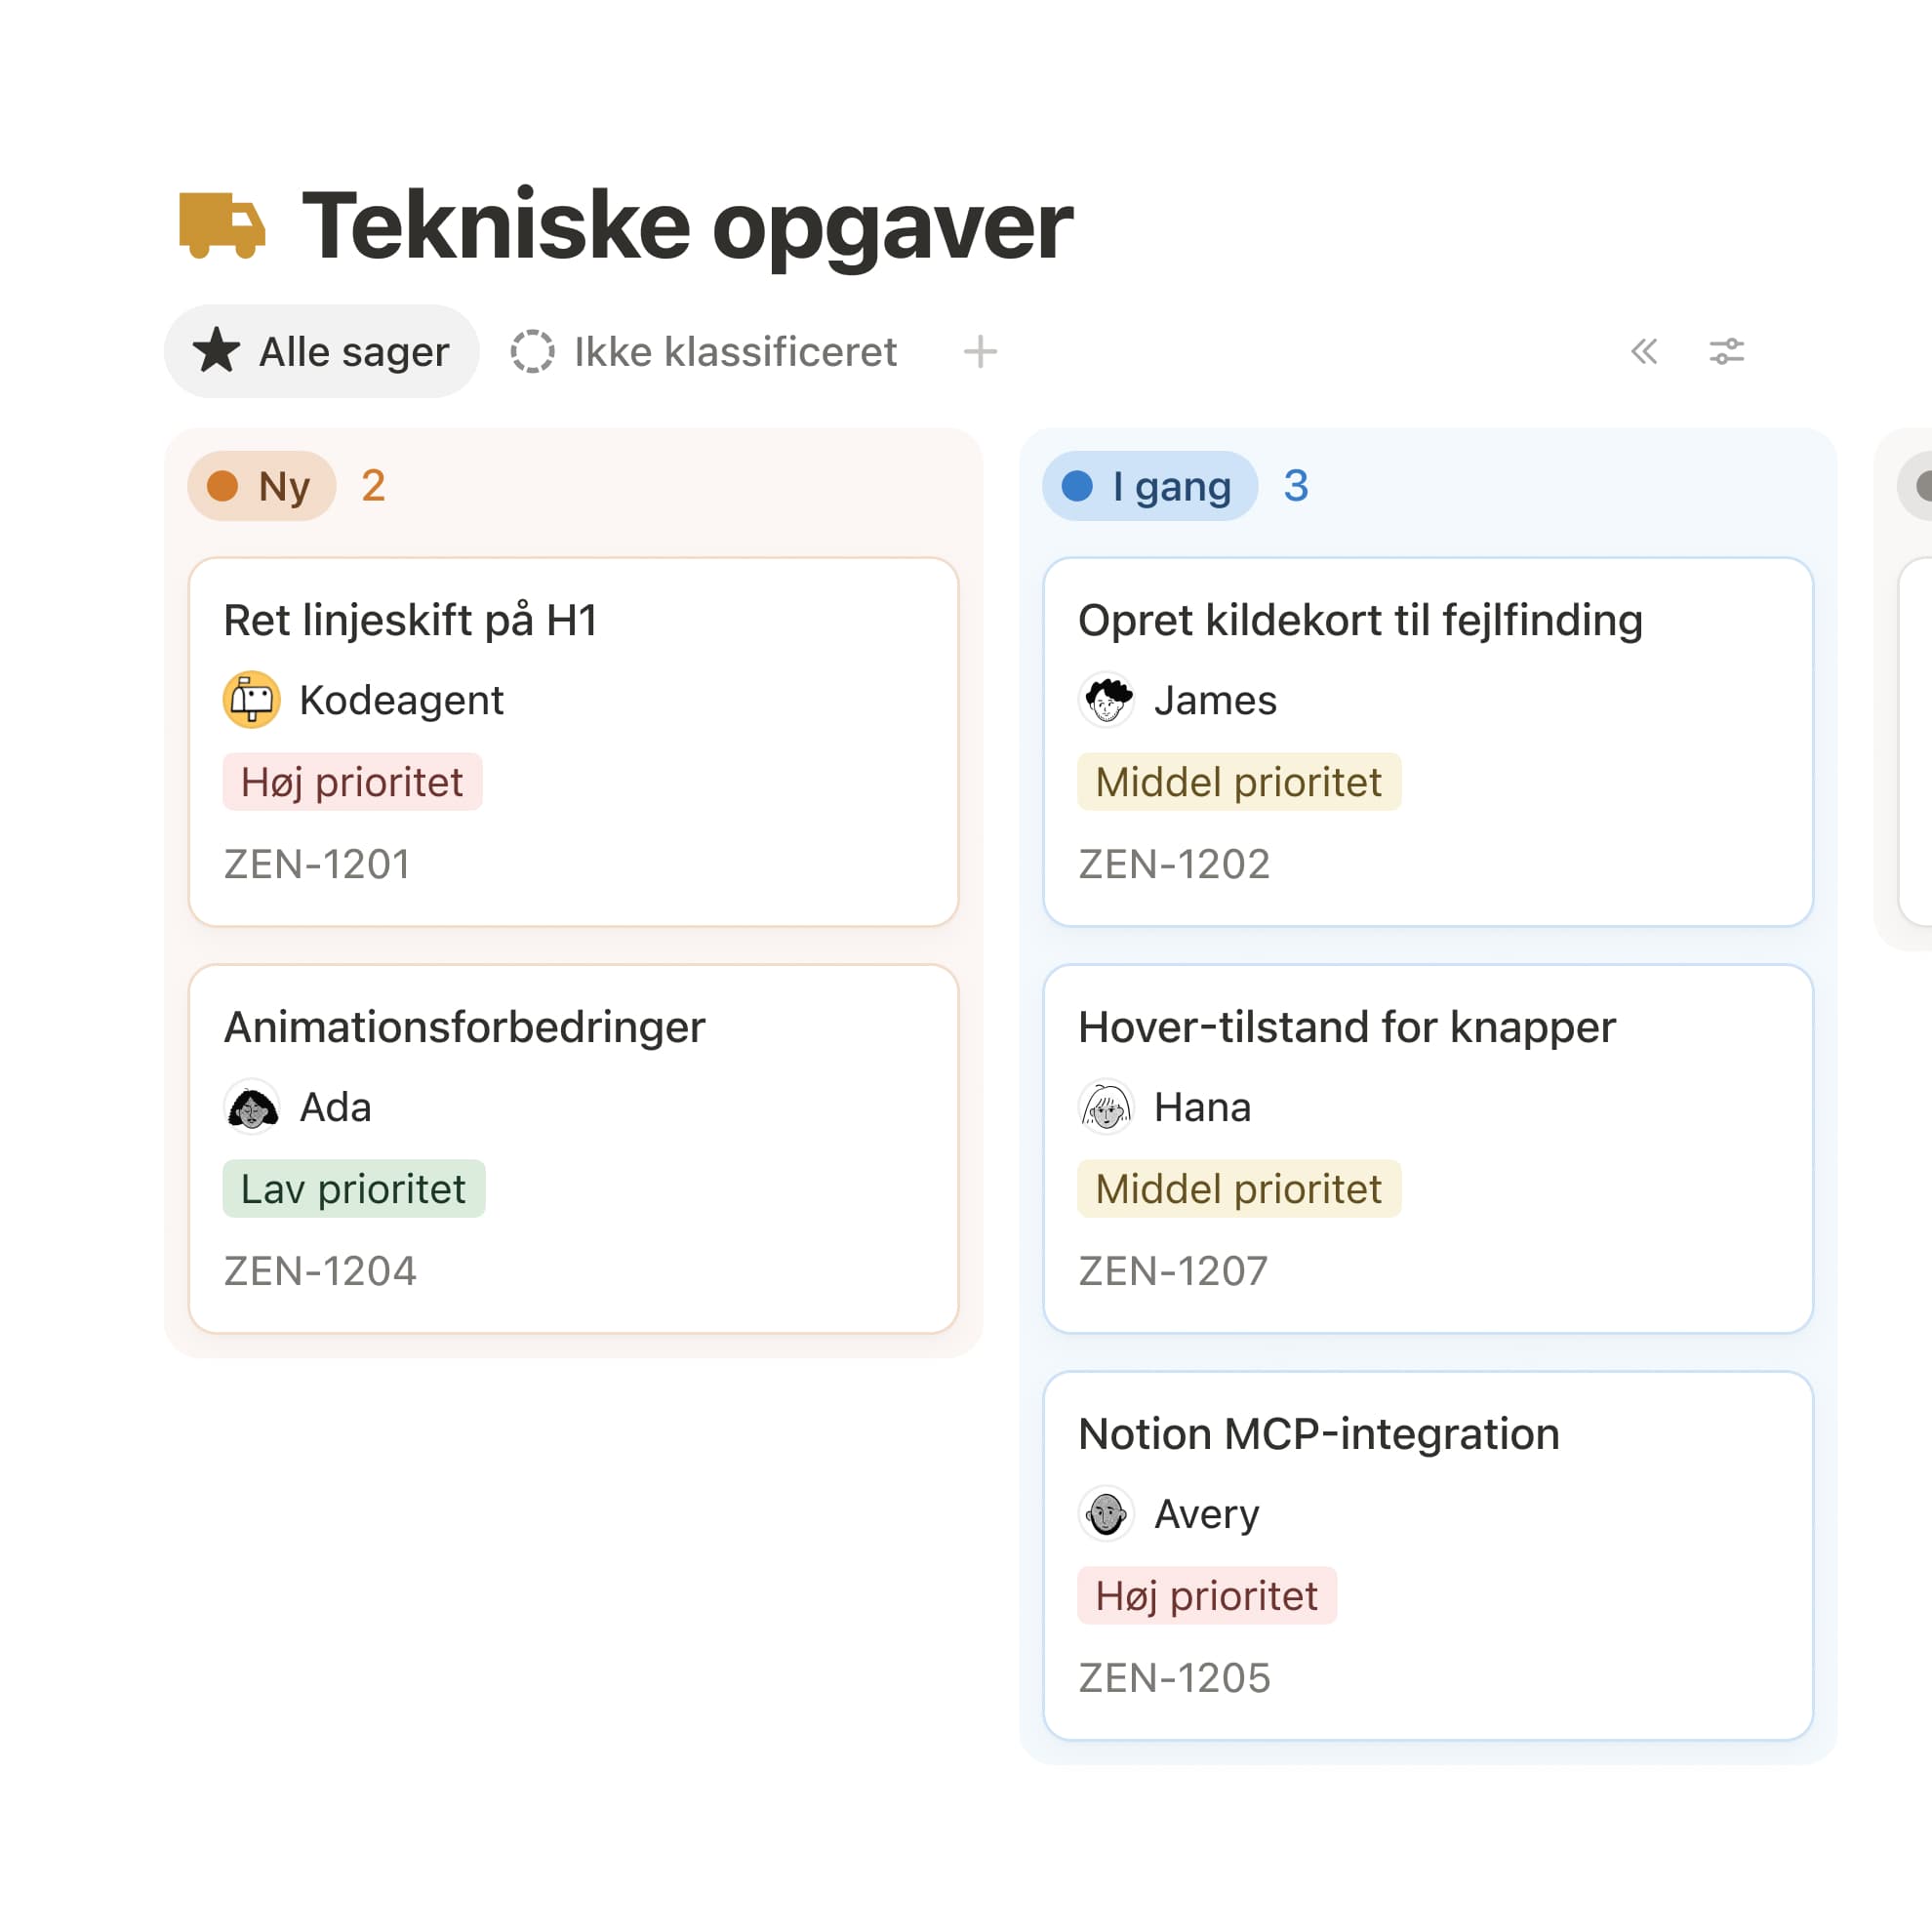Click James avatar on kildekort card
1932x1932 pixels.
pos(1106,700)
